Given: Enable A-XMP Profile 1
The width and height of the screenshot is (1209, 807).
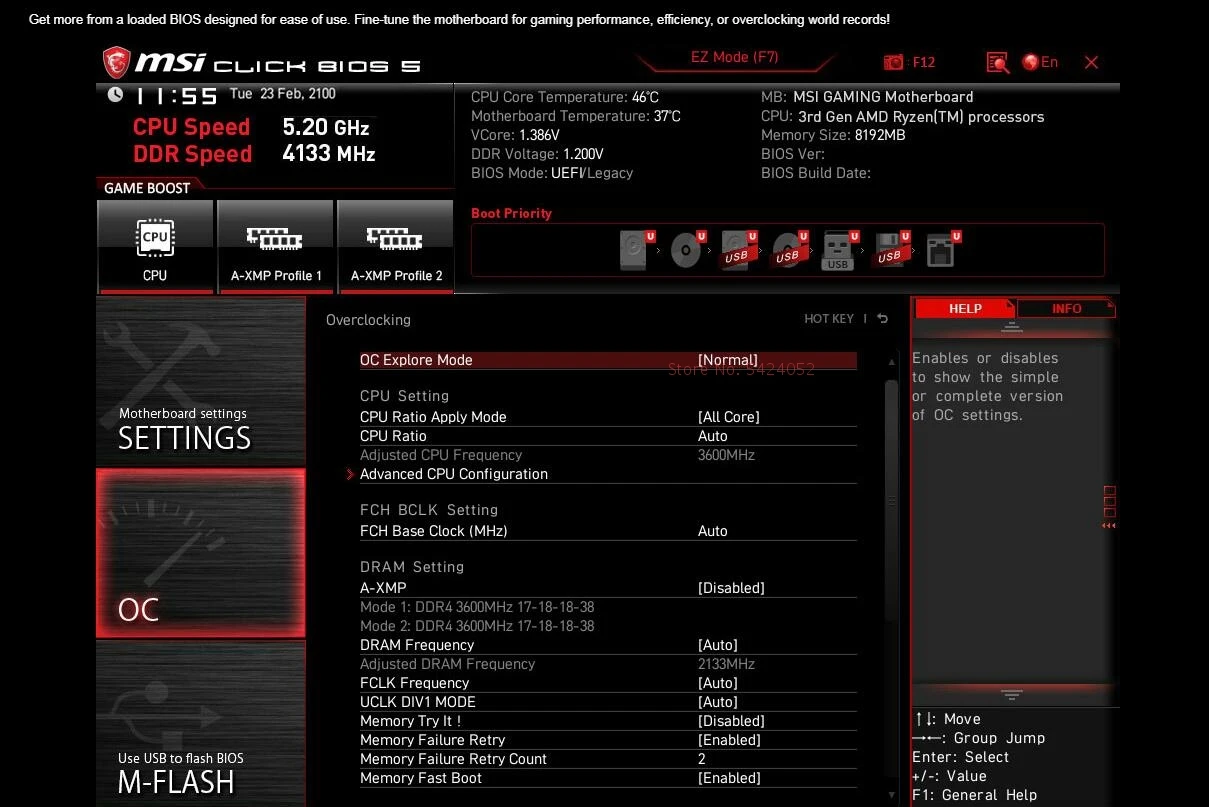Looking at the screenshot, I should (275, 246).
